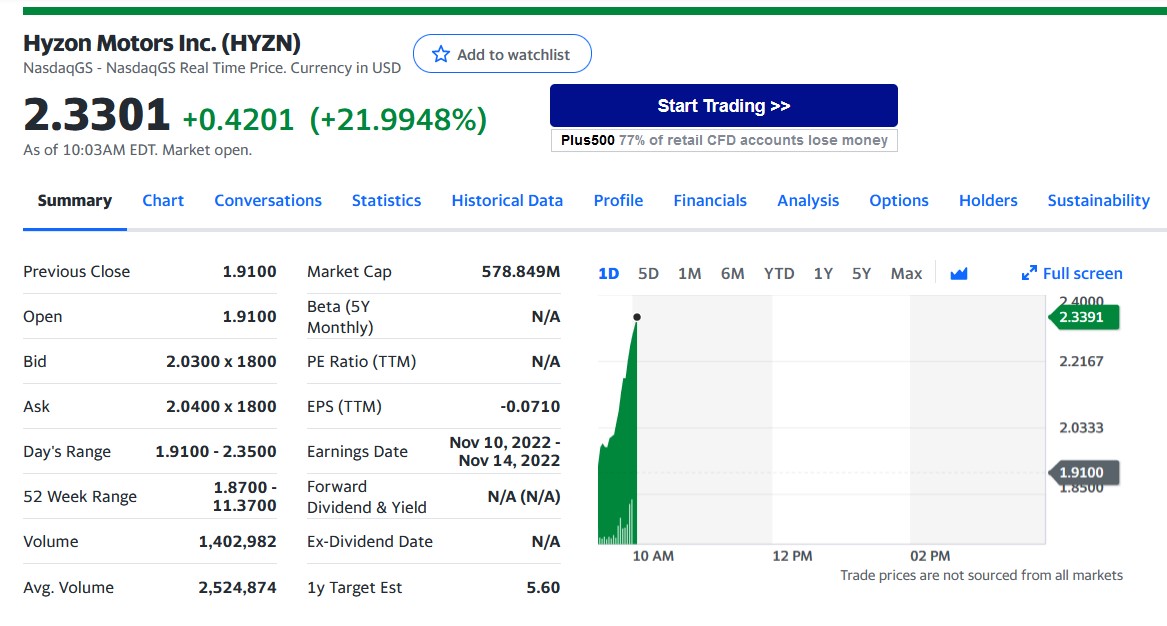Open the Statistics tab

tap(386, 200)
